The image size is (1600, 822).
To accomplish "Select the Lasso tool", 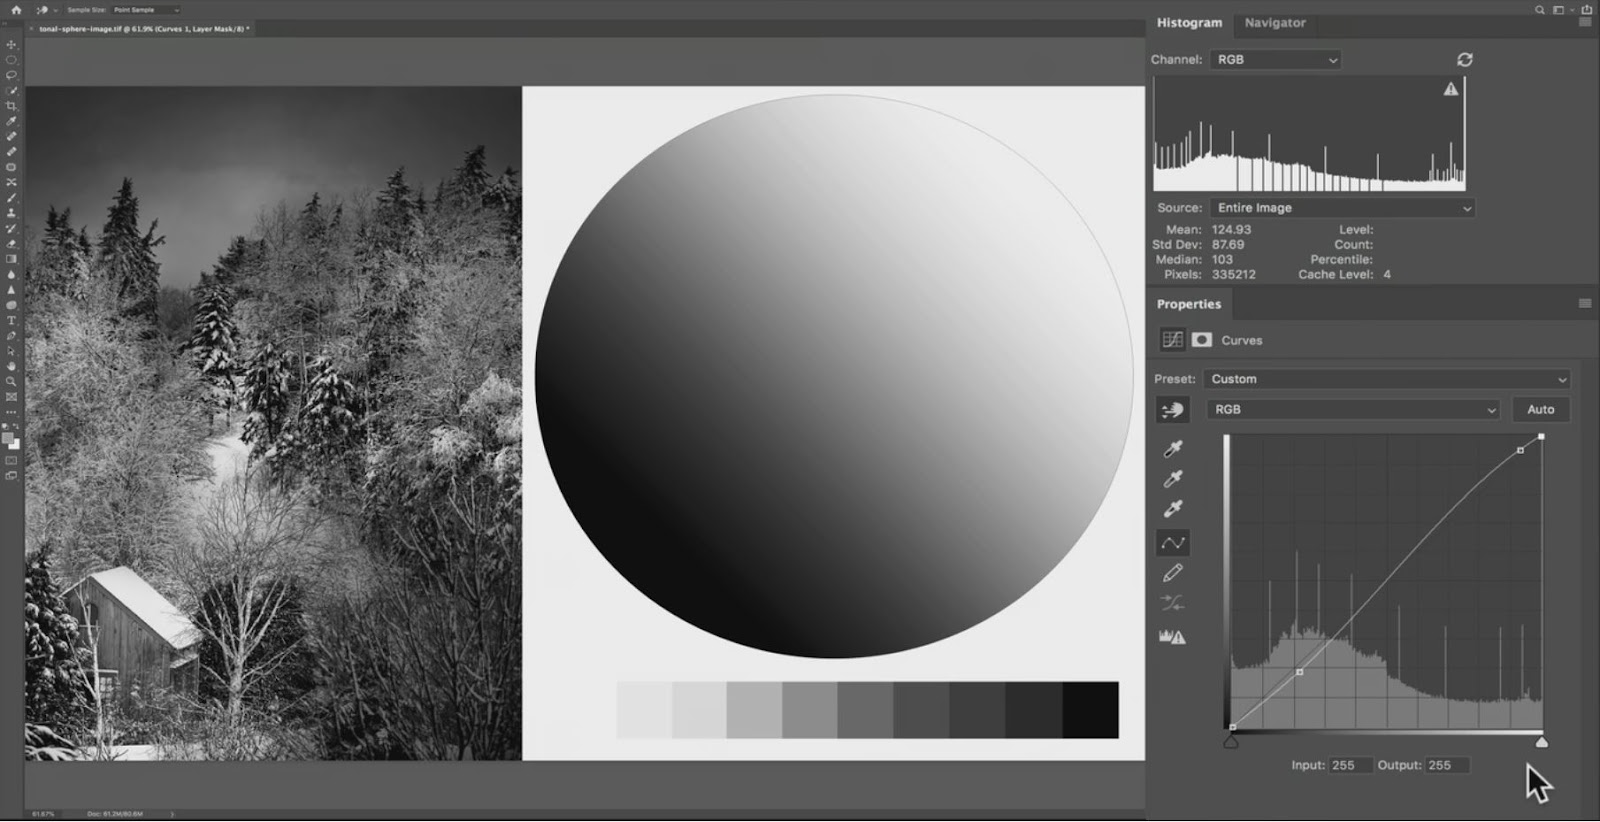I will pyautogui.click(x=11, y=75).
